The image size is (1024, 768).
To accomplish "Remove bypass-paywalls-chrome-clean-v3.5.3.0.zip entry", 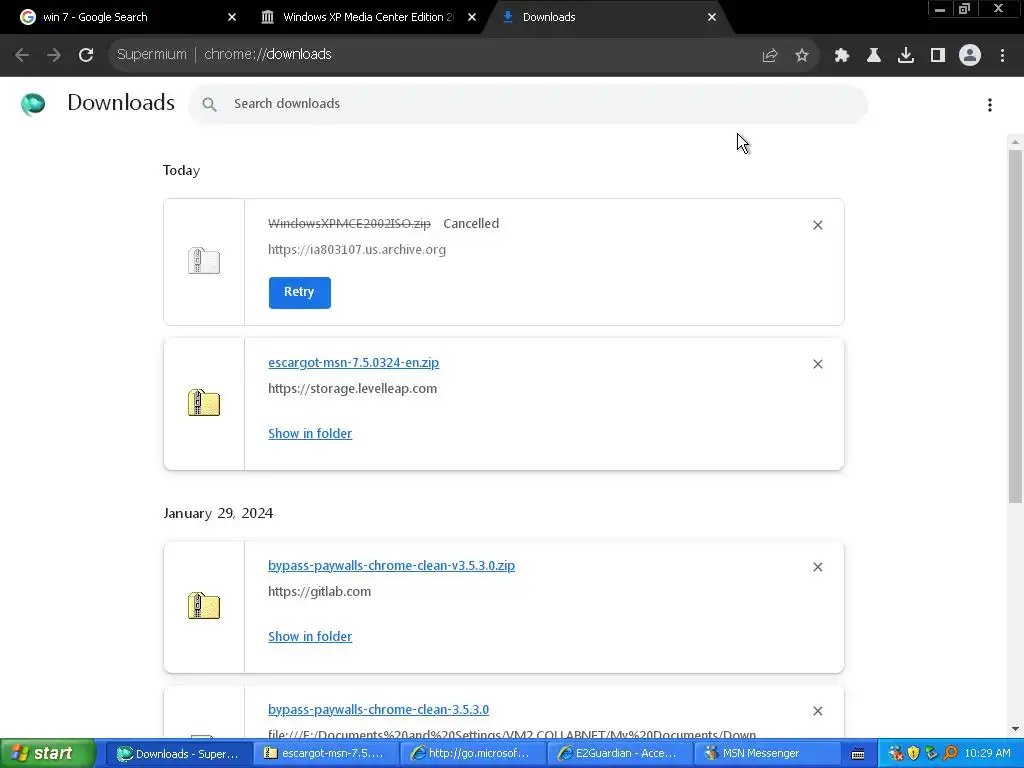I will point(818,568).
